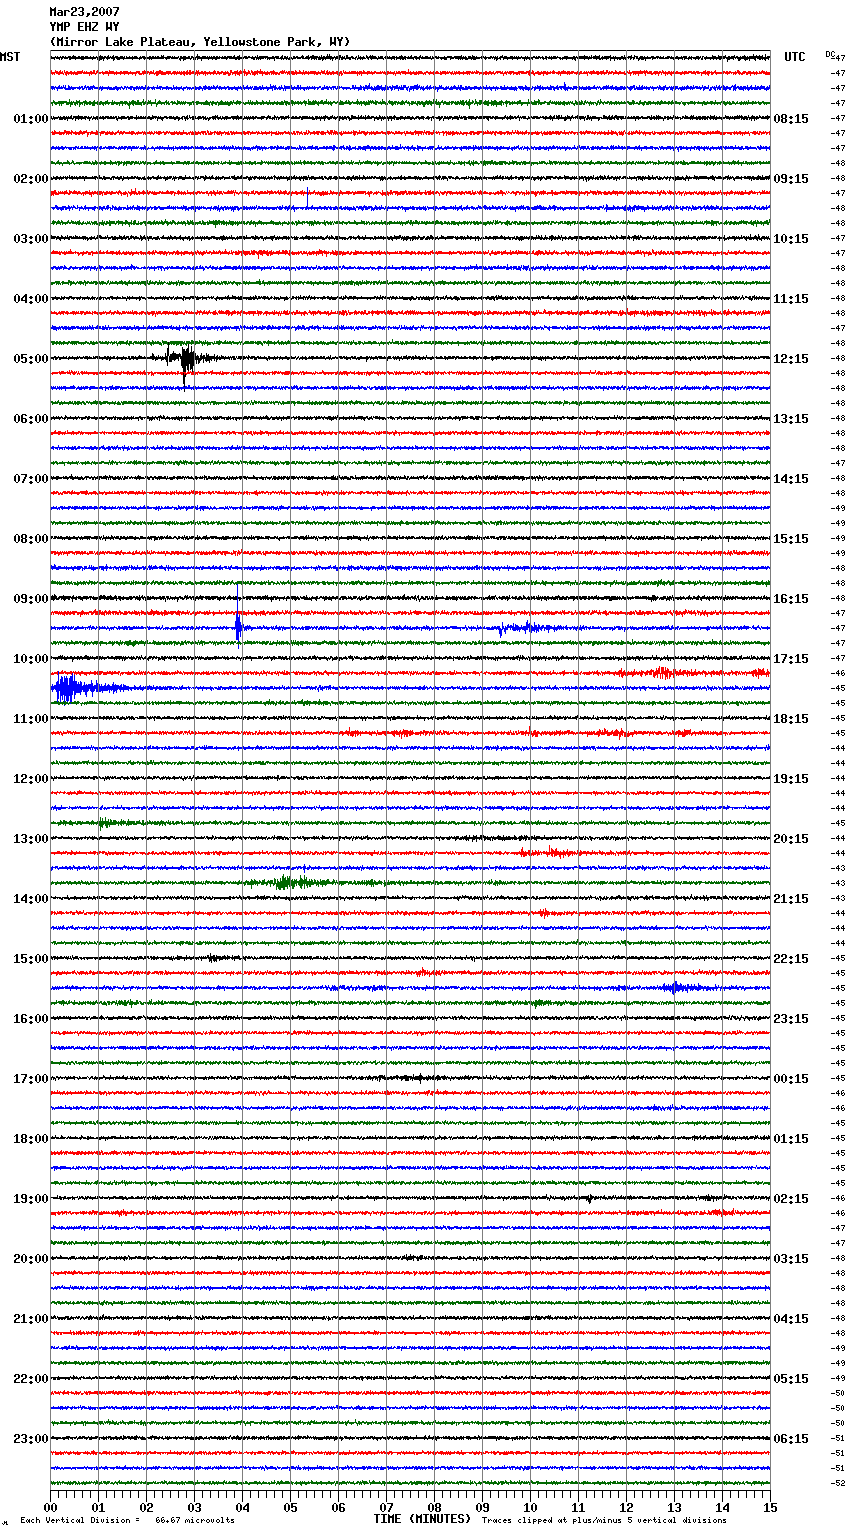Click the 10:15 UTC time label

pyautogui.click(x=791, y=239)
